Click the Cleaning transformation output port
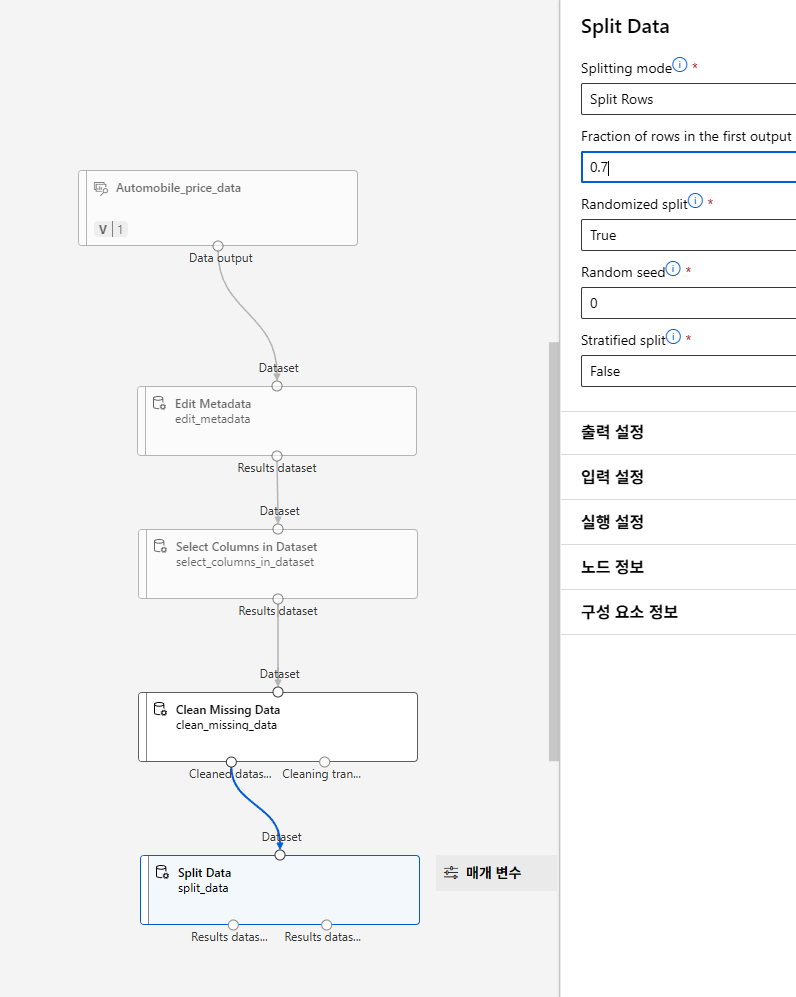 point(325,762)
